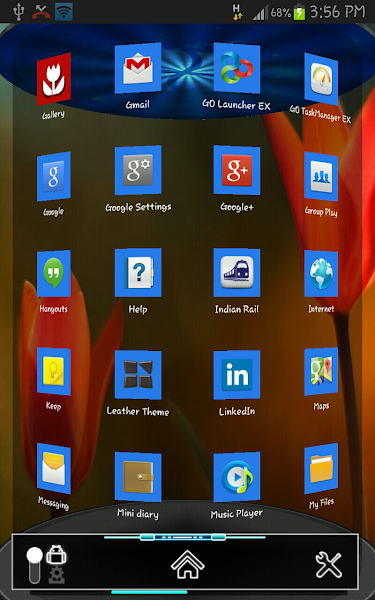The height and width of the screenshot is (600, 375).
Task: Open the Maps app icon
Action: click(x=321, y=371)
